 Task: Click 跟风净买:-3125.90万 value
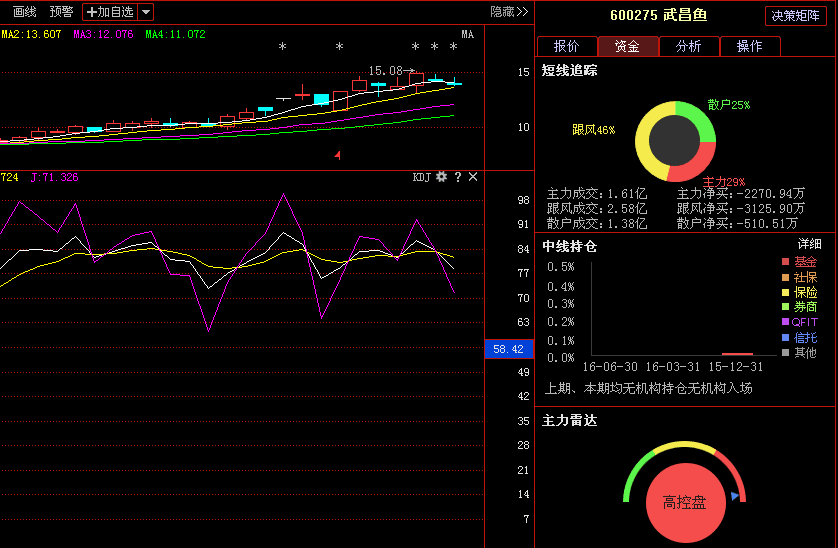click(x=741, y=209)
